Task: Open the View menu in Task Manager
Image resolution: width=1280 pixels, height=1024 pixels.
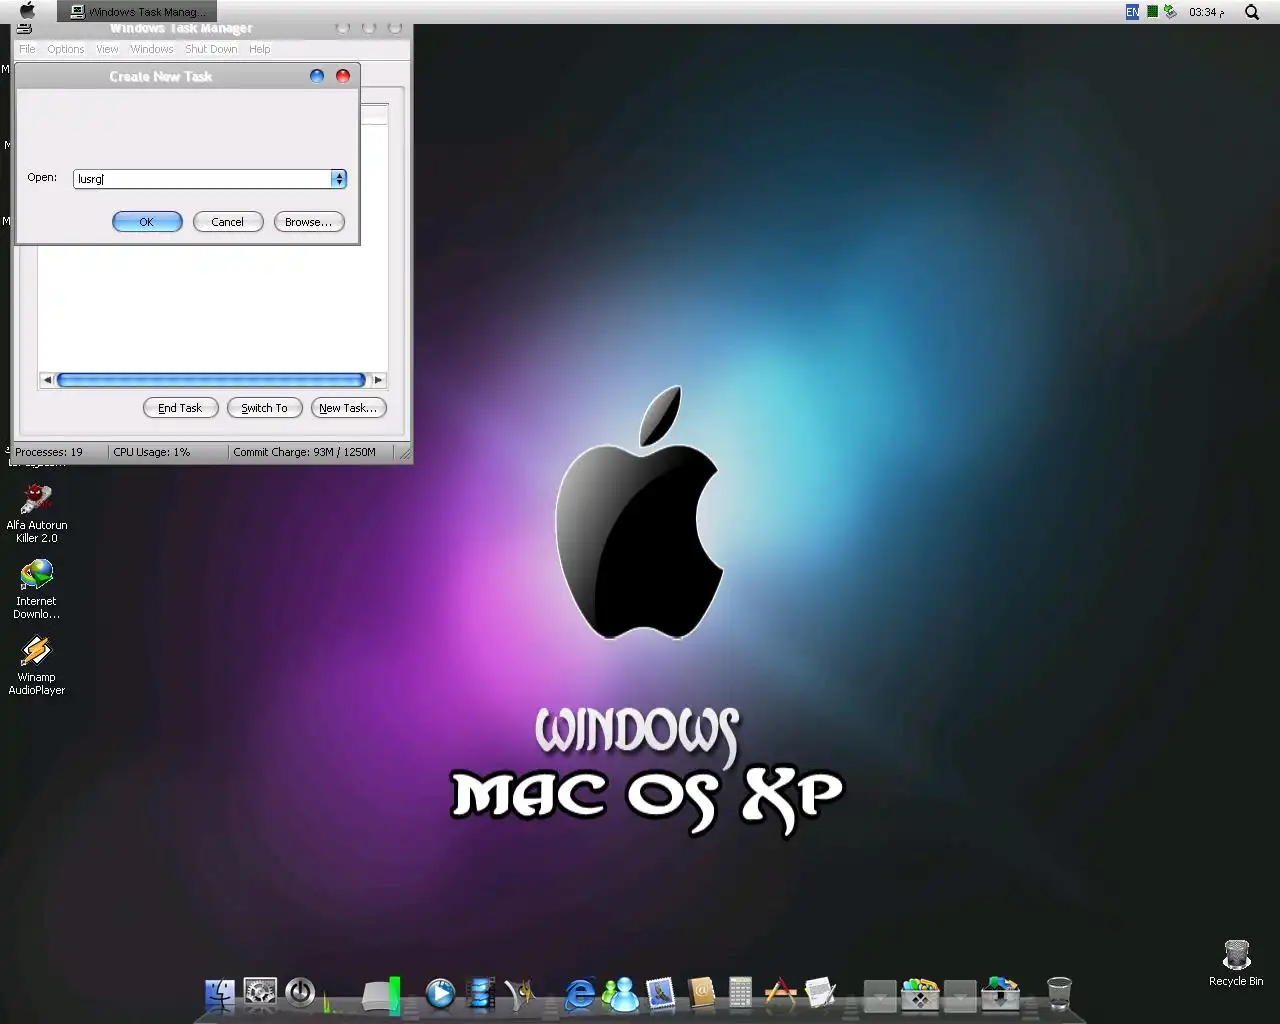Action: pos(107,49)
